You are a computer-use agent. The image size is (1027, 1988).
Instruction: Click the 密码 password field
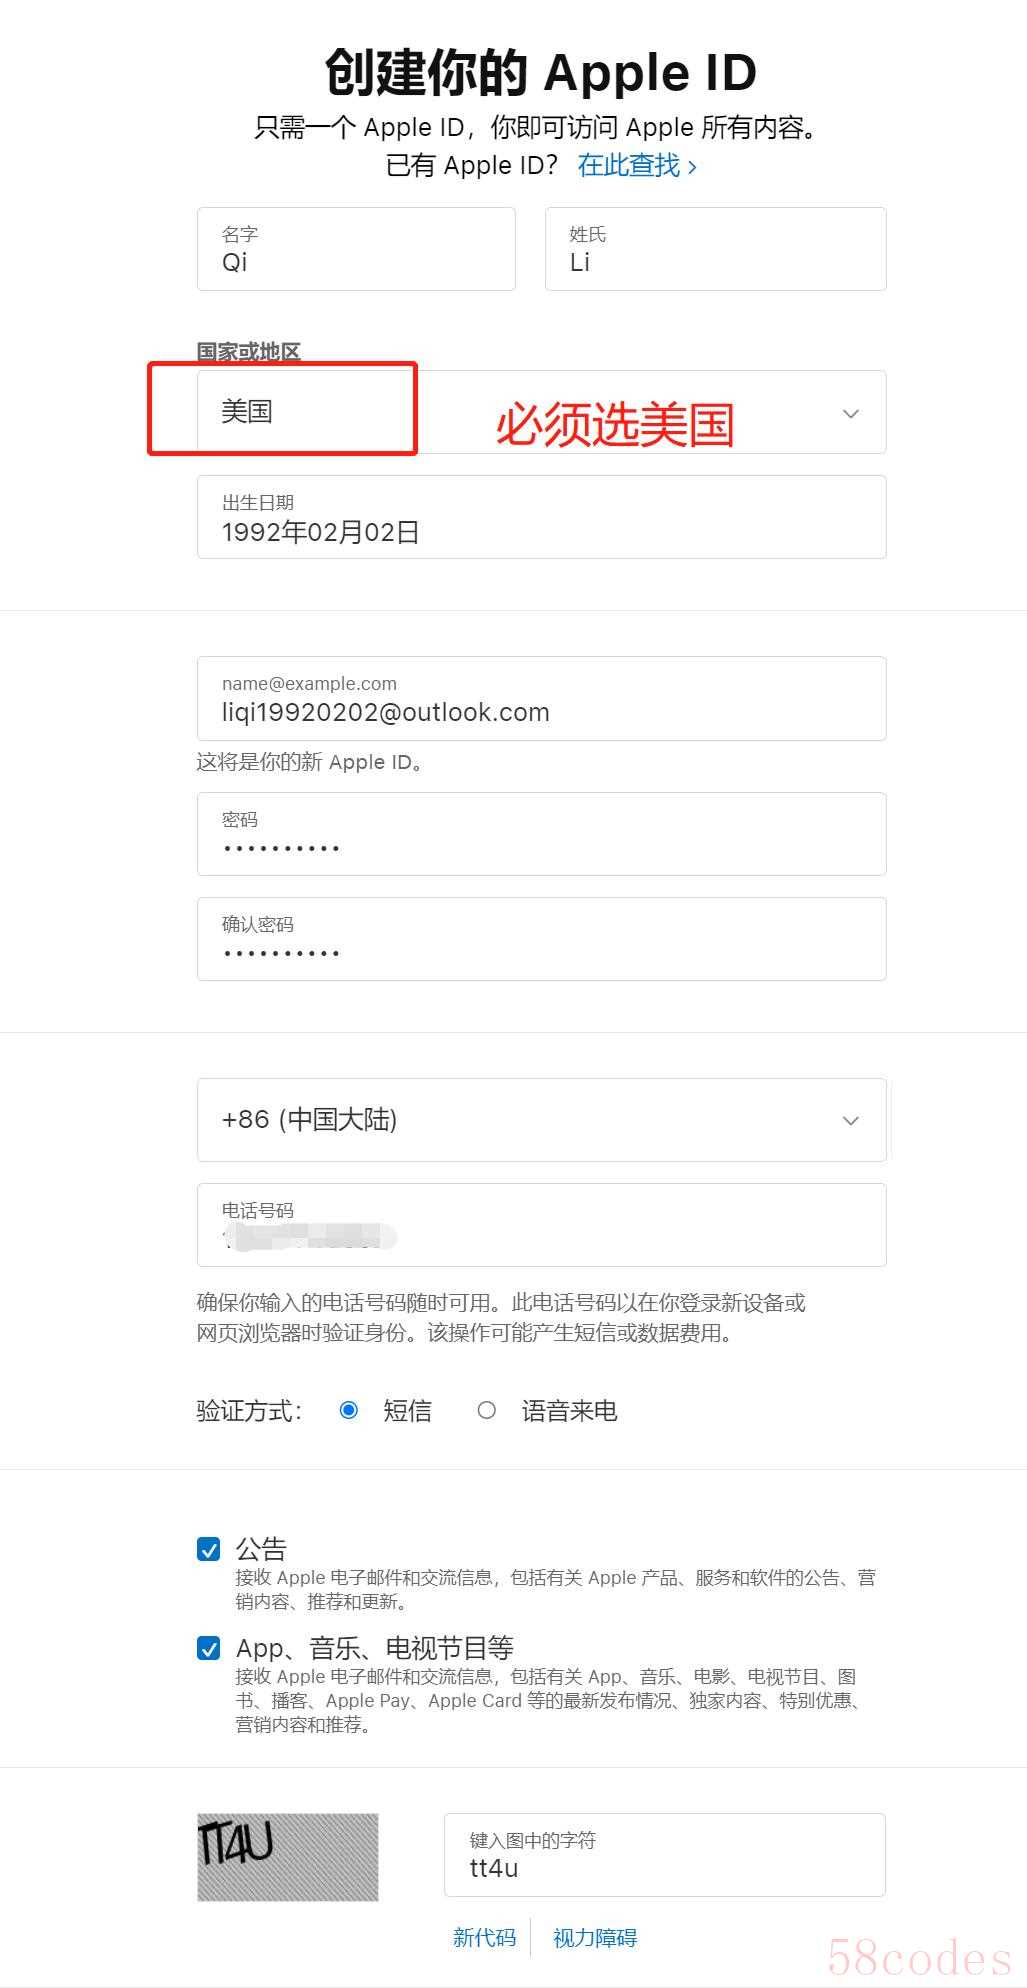pyautogui.click(x=541, y=834)
